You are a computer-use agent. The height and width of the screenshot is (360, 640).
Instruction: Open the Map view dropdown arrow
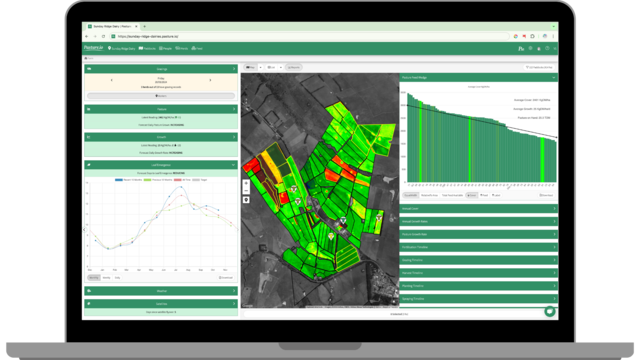coord(260,67)
